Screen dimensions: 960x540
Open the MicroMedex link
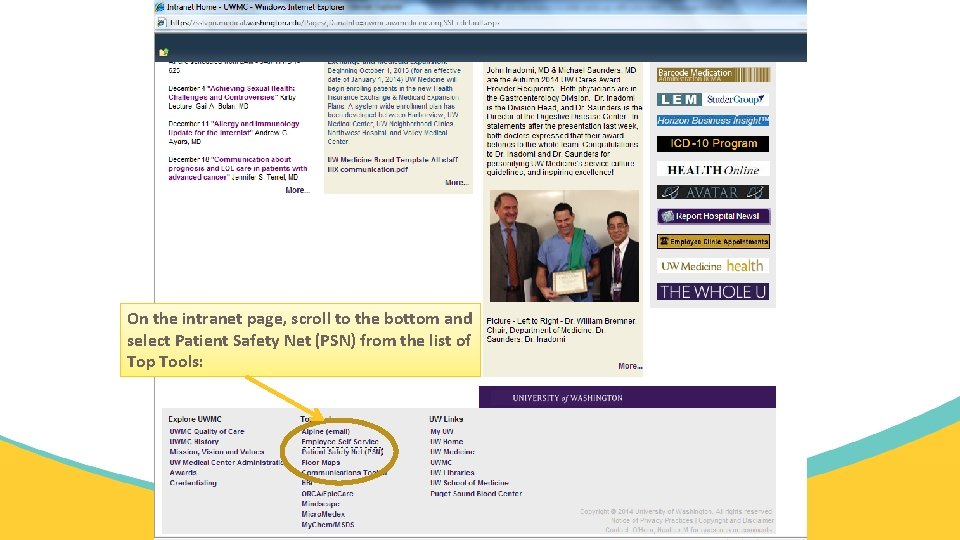(x=323, y=514)
